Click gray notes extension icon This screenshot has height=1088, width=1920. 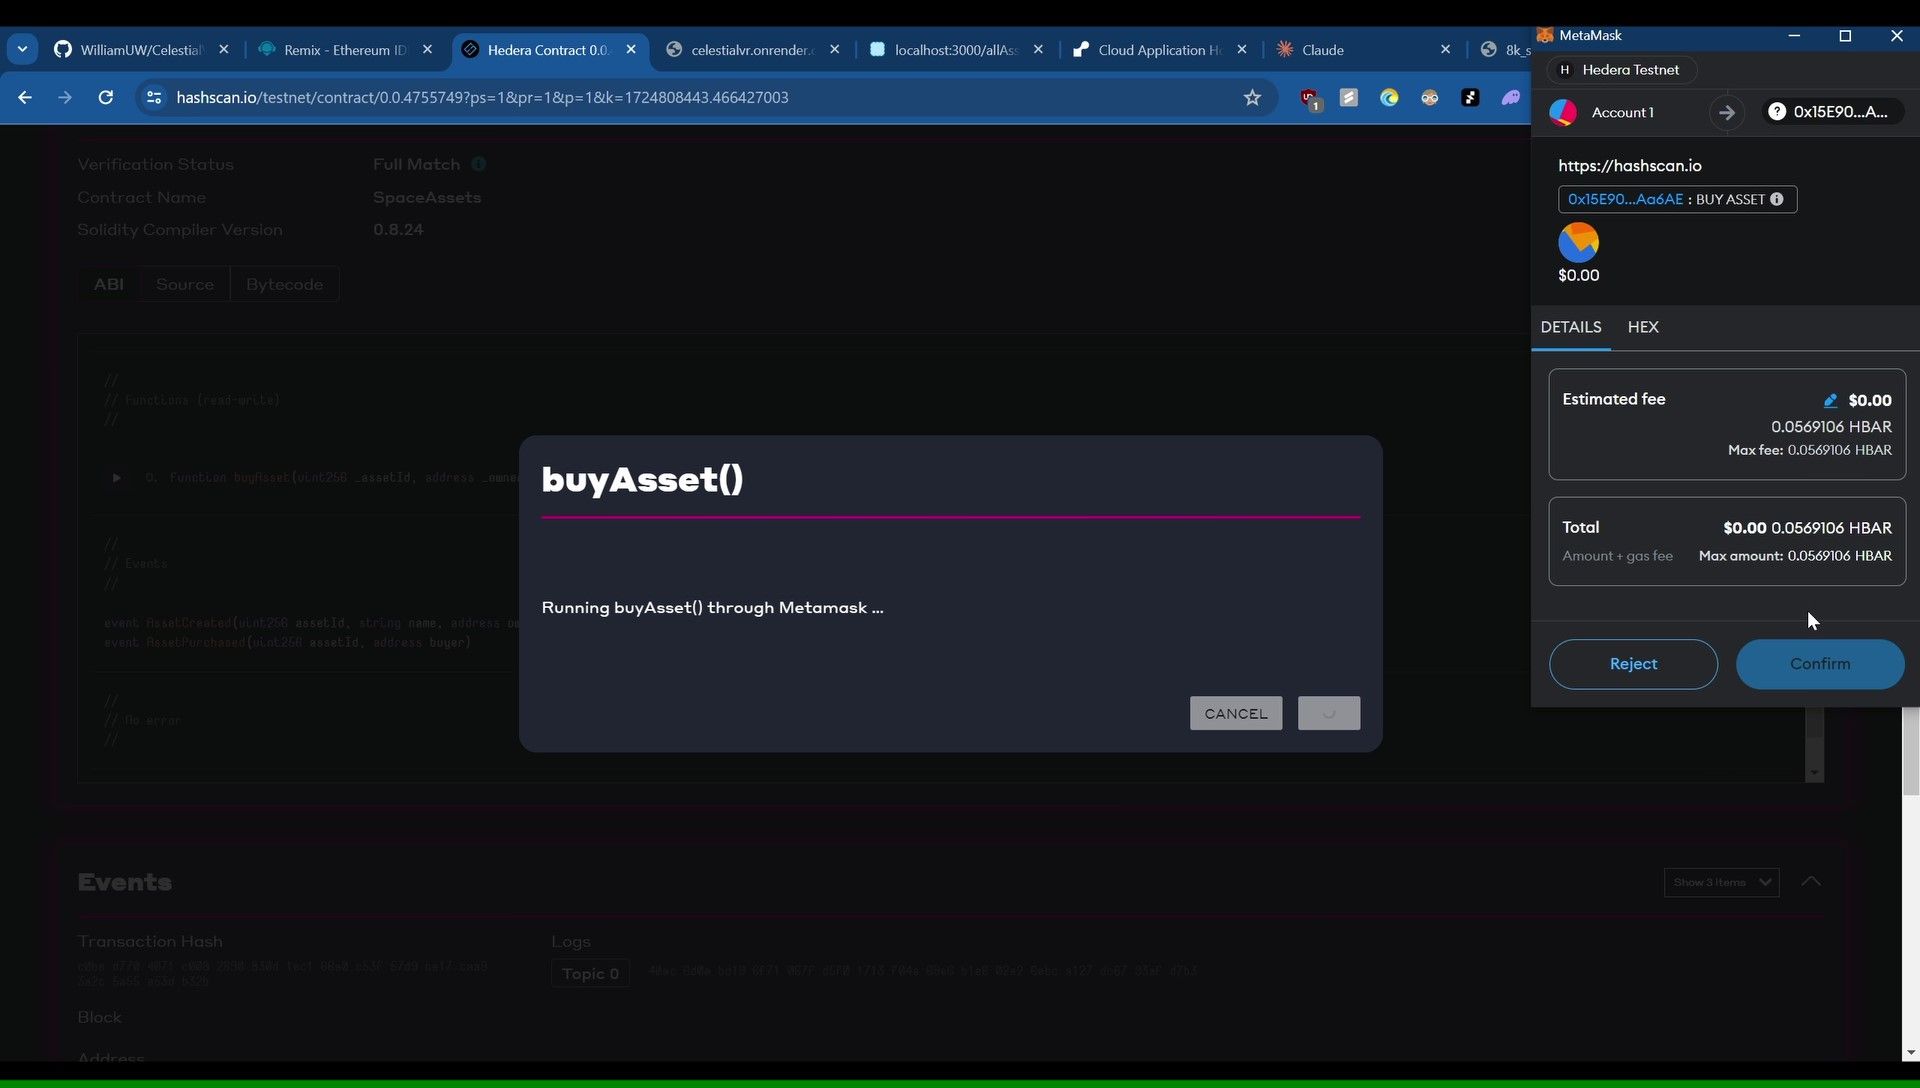[x=1349, y=97]
